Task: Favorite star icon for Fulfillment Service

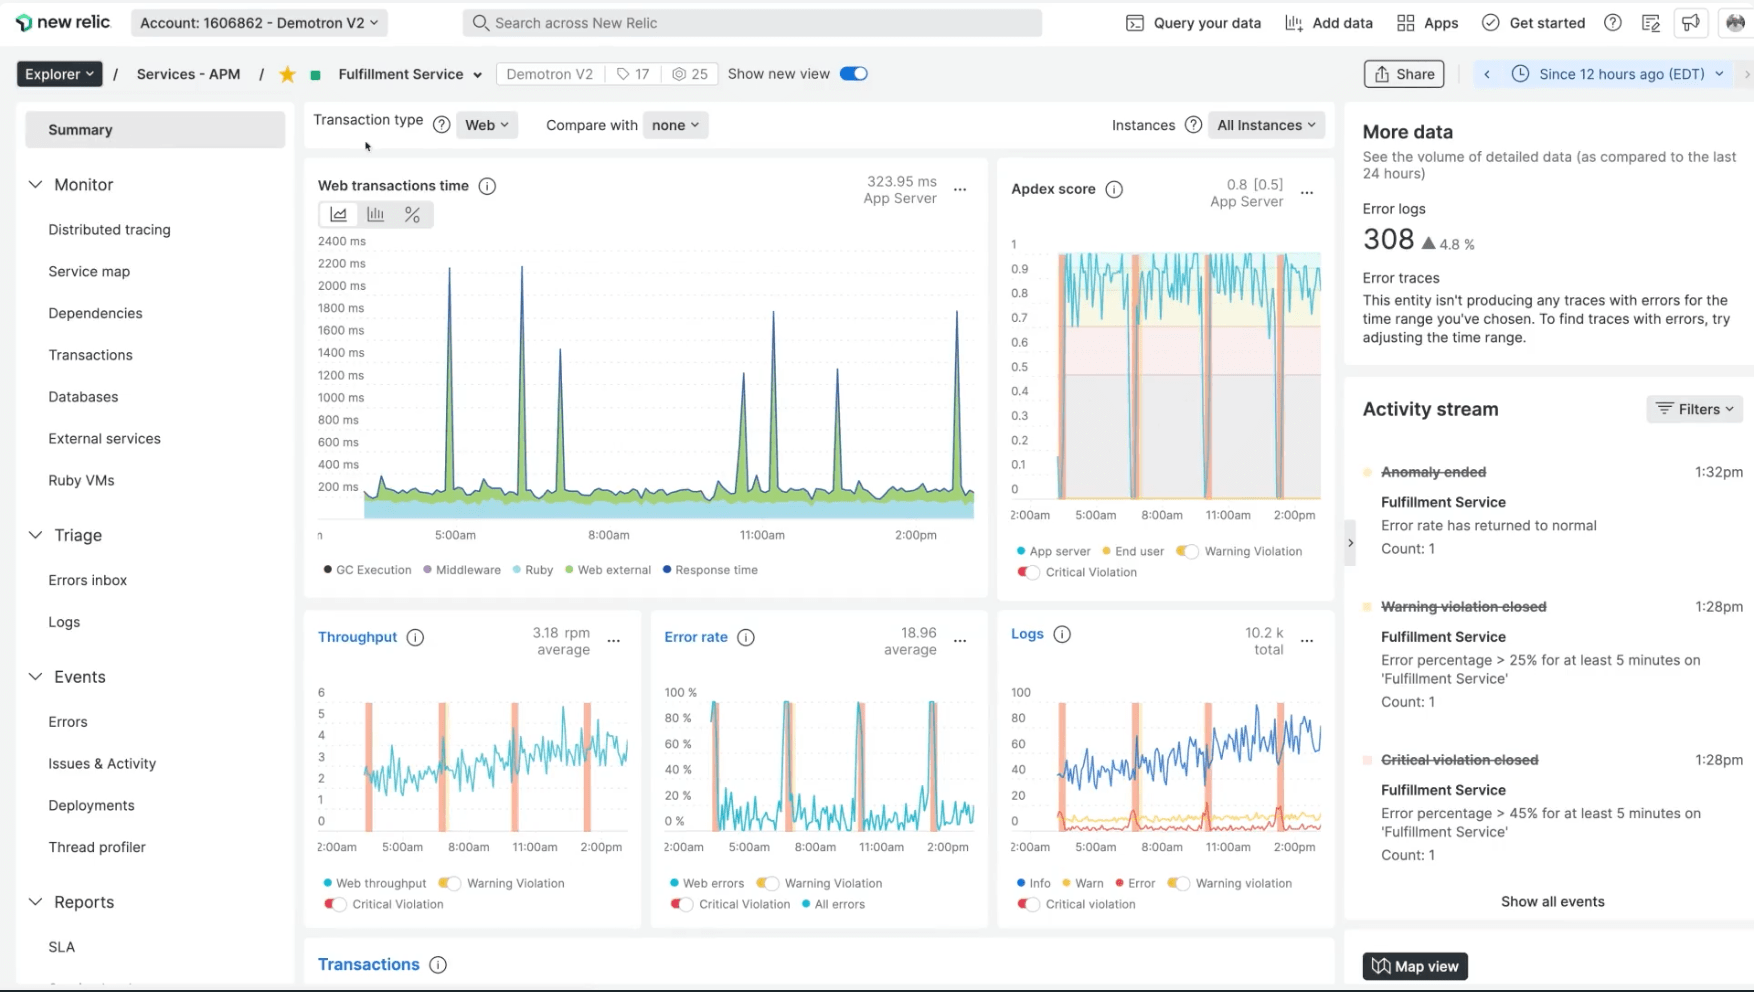Action: tap(287, 74)
